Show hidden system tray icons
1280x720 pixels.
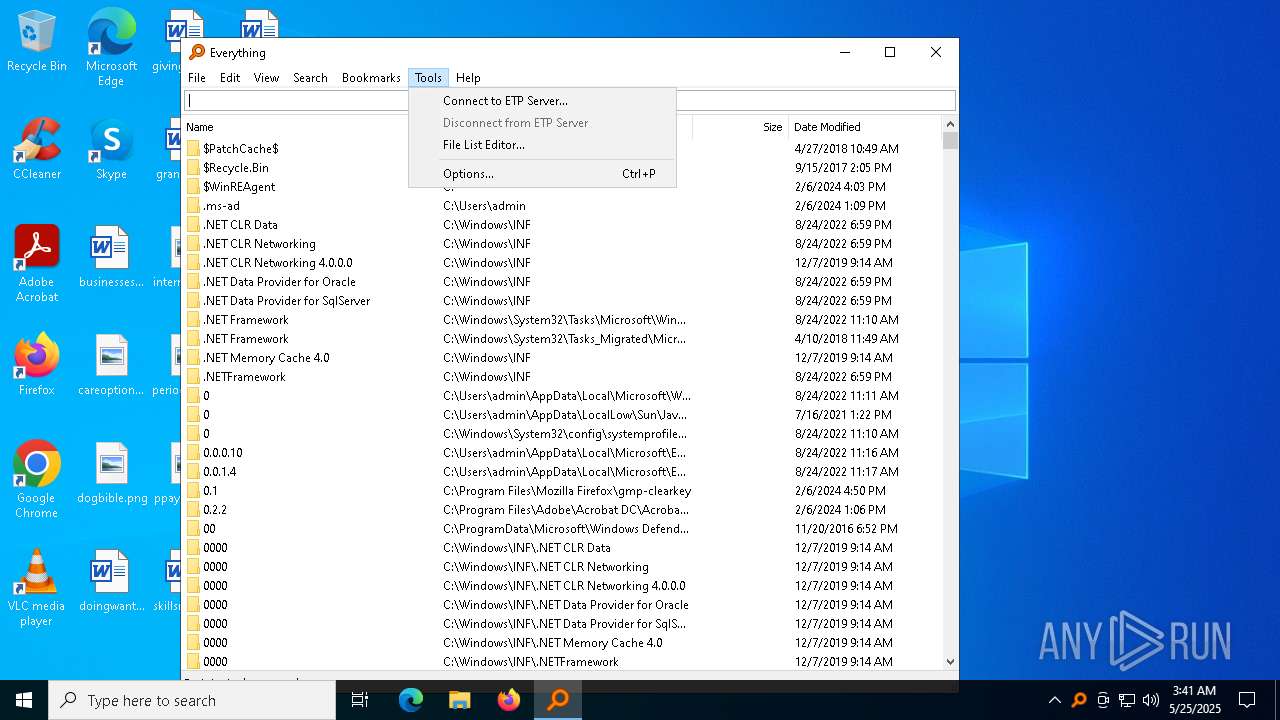tap(1054, 700)
